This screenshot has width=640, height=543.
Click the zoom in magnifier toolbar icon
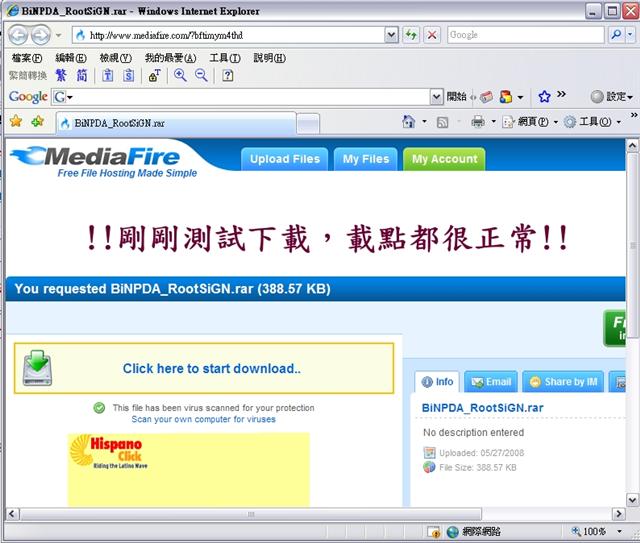180,75
